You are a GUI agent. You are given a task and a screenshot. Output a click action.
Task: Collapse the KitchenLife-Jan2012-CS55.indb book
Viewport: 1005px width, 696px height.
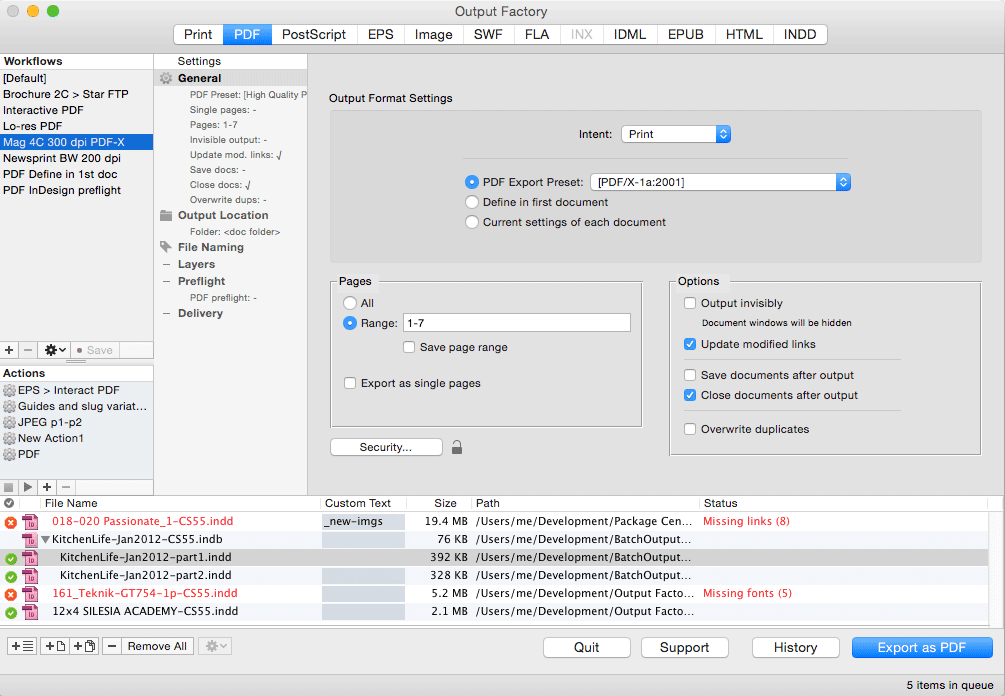click(x=45, y=540)
